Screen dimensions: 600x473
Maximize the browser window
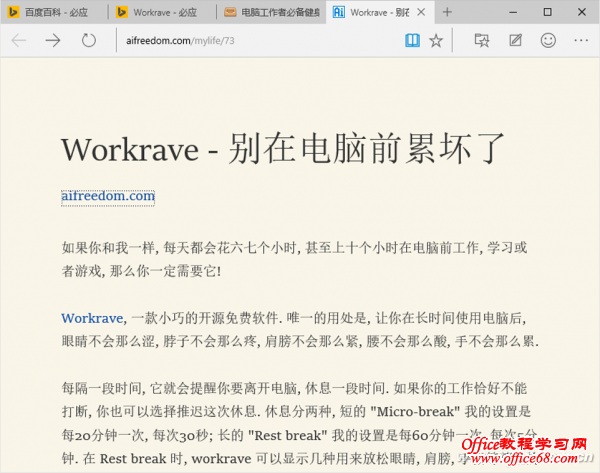547,12
